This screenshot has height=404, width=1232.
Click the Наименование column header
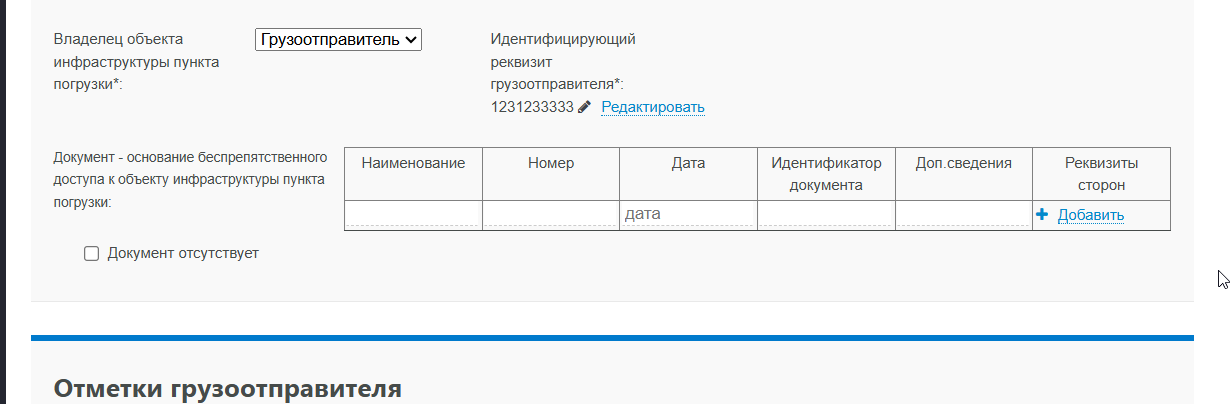[413, 163]
